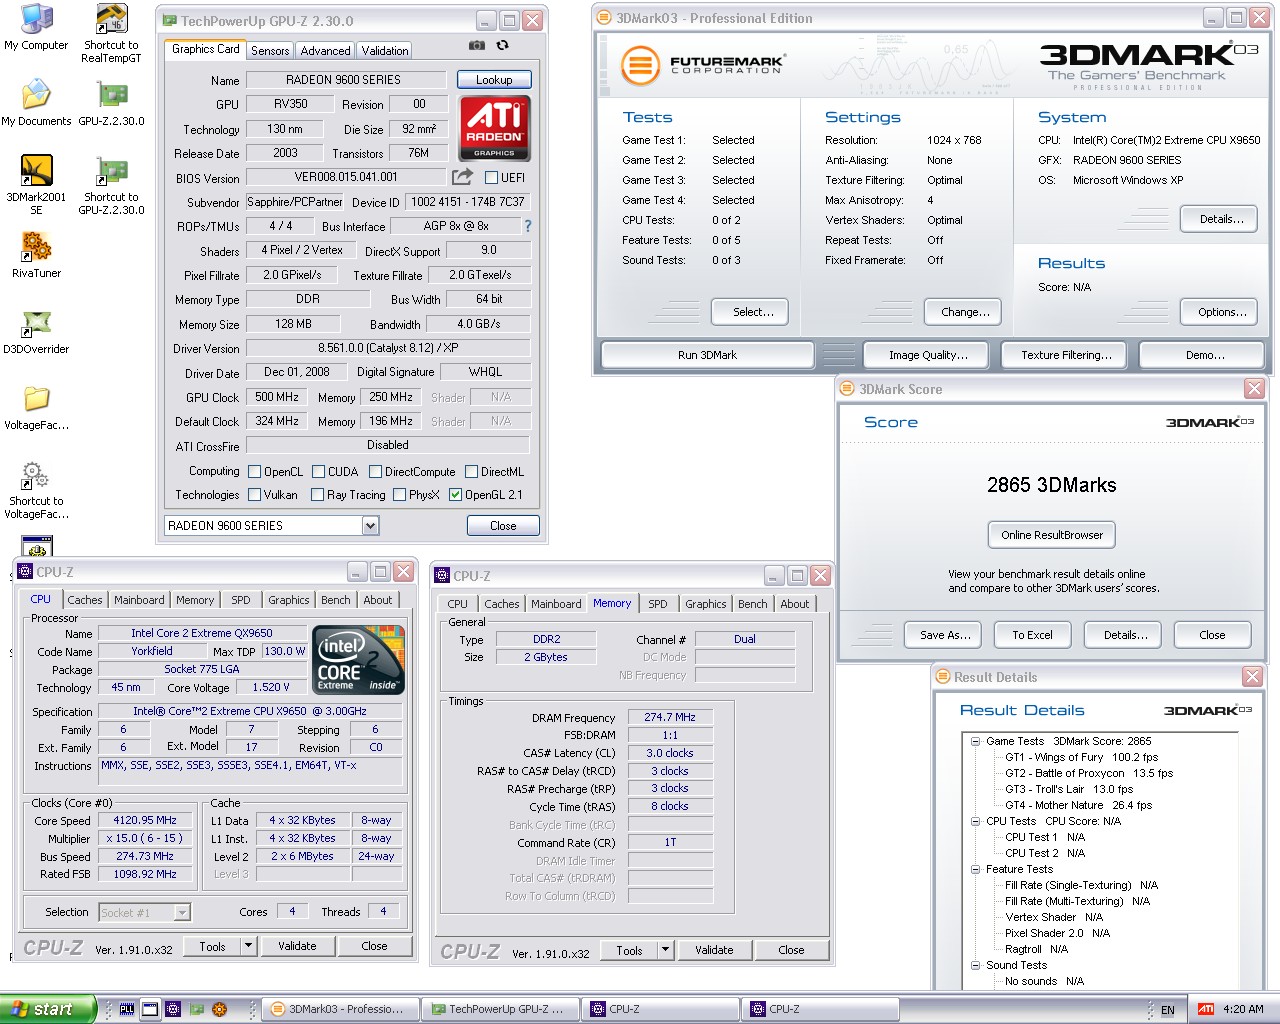Click the Windows start button
The width and height of the screenshot is (1280, 1024).
[49, 1009]
